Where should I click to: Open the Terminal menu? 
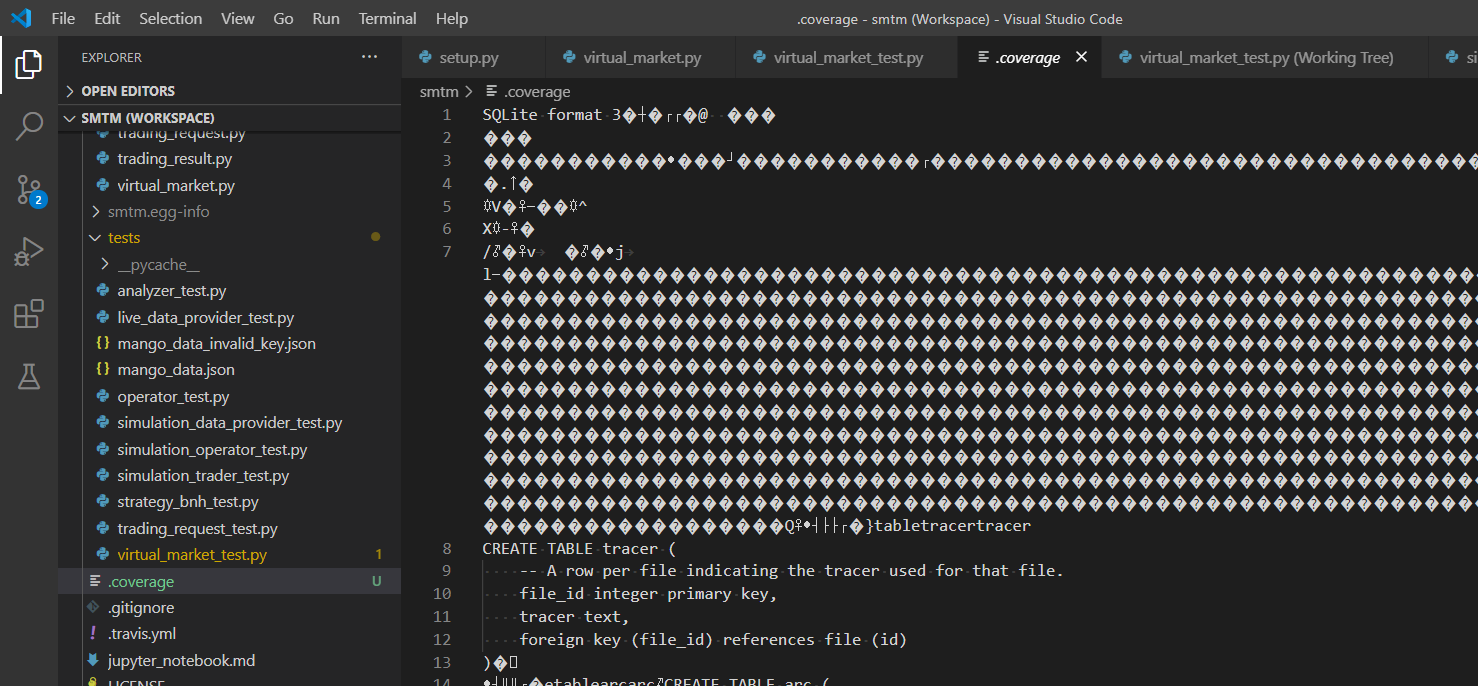pos(388,18)
